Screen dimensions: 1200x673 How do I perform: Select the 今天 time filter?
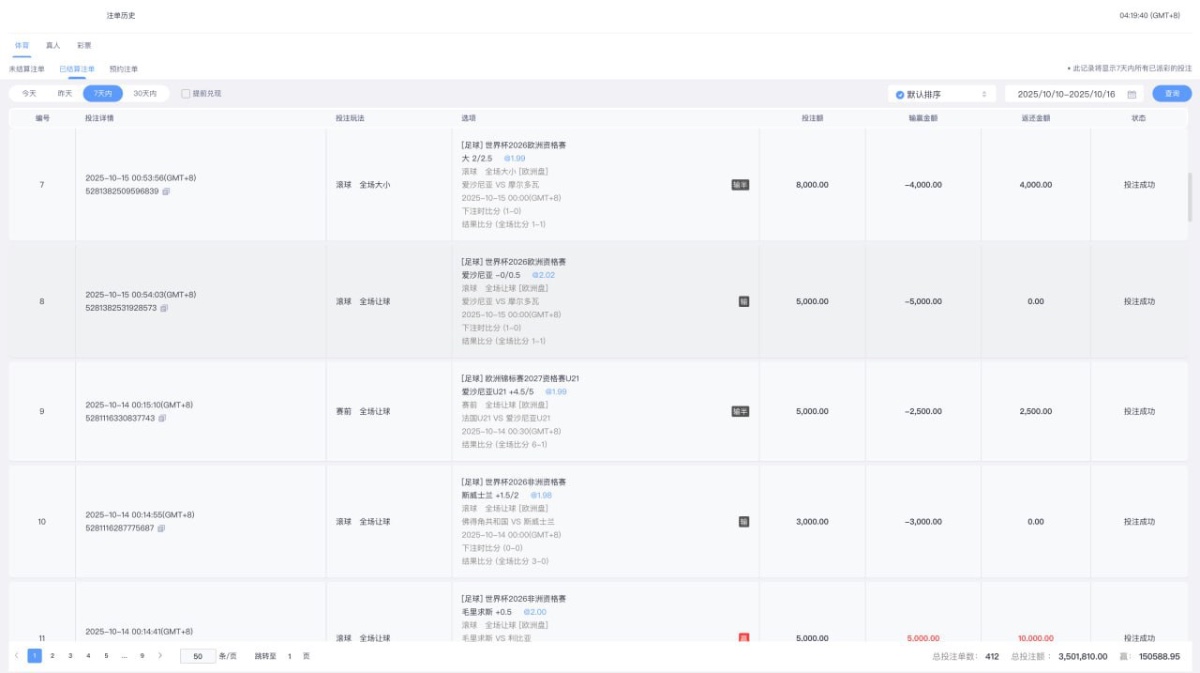[29, 93]
